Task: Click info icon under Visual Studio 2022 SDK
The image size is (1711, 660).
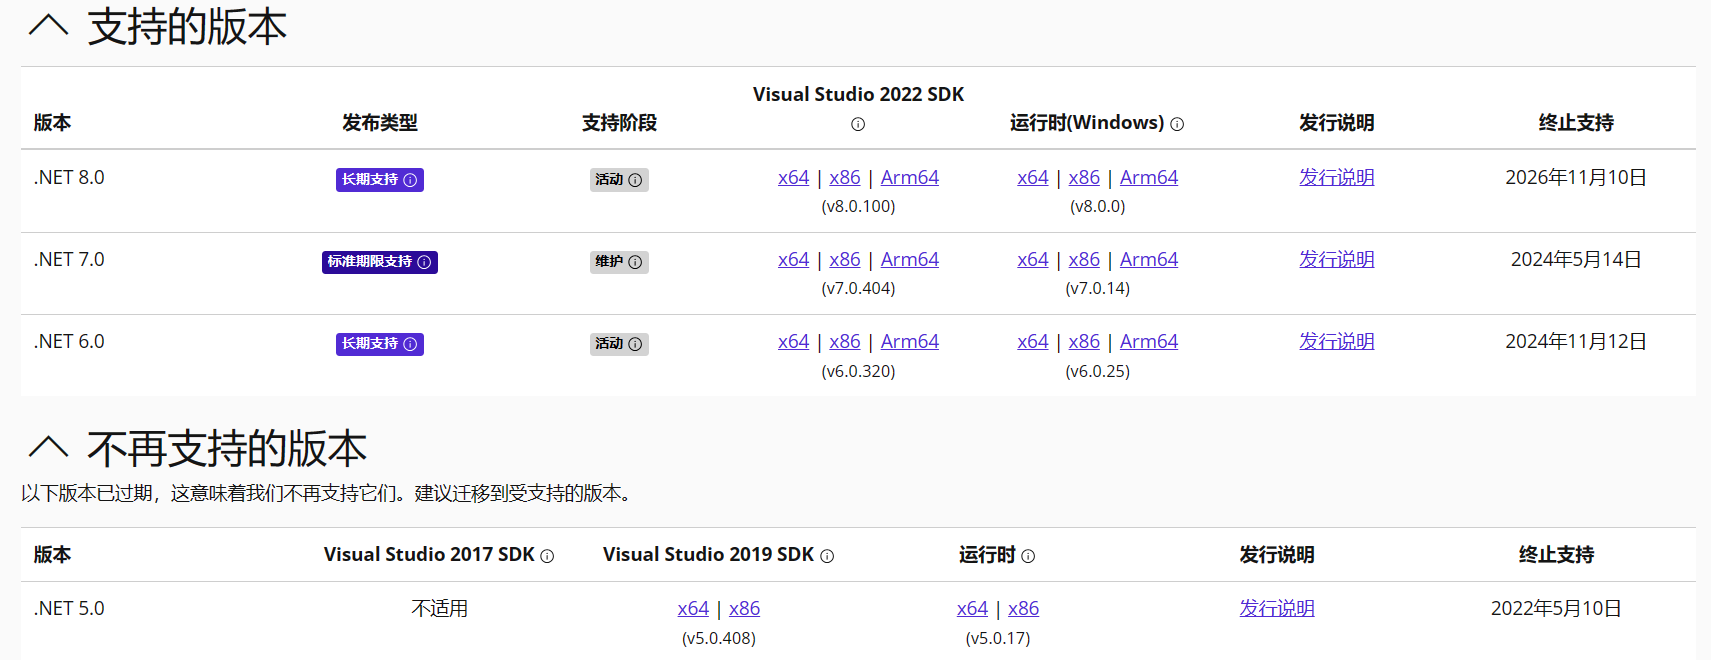Action: coord(858,124)
